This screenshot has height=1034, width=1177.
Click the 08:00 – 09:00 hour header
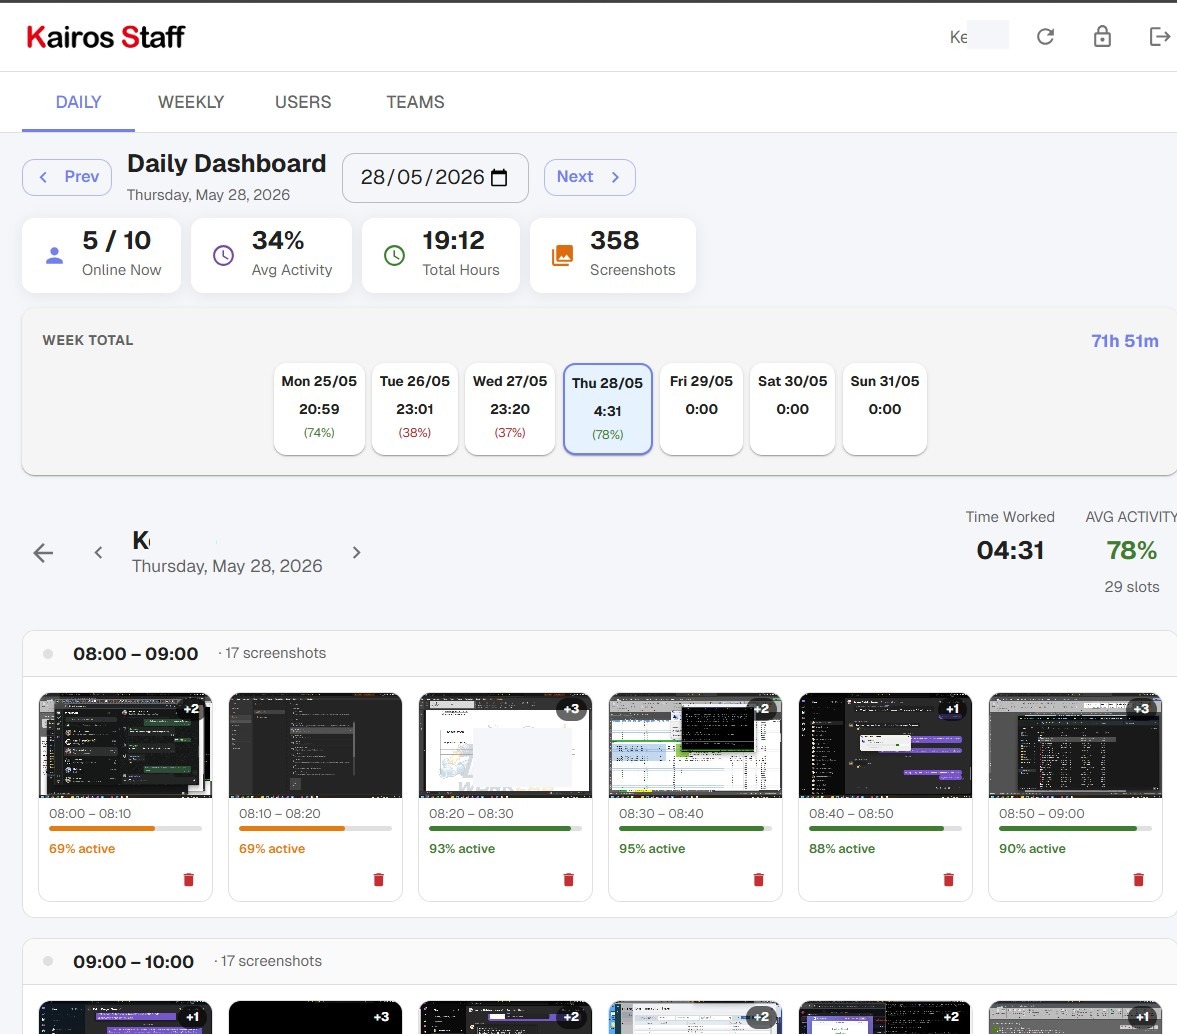click(x=600, y=653)
